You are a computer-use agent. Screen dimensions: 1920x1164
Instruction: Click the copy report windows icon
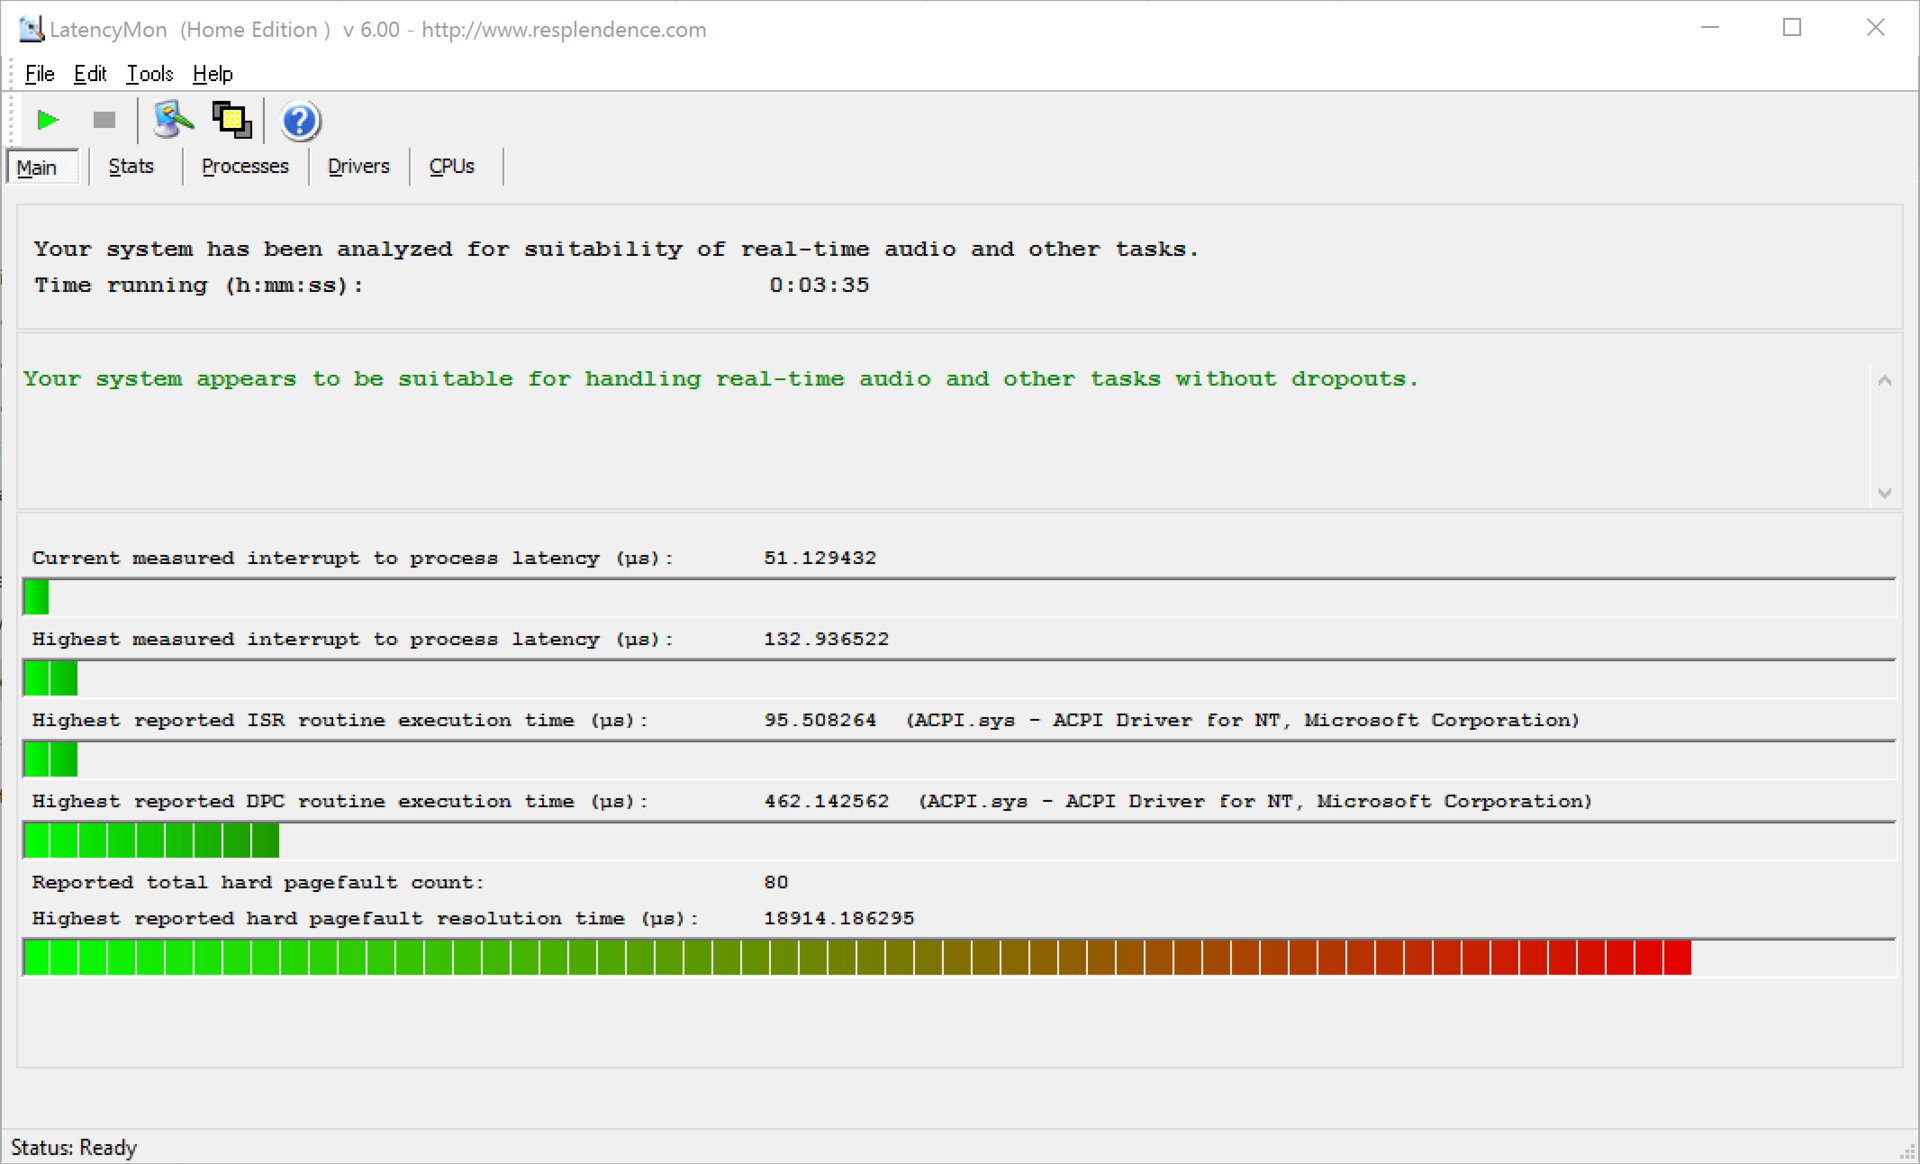pyautogui.click(x=232, y=121)
